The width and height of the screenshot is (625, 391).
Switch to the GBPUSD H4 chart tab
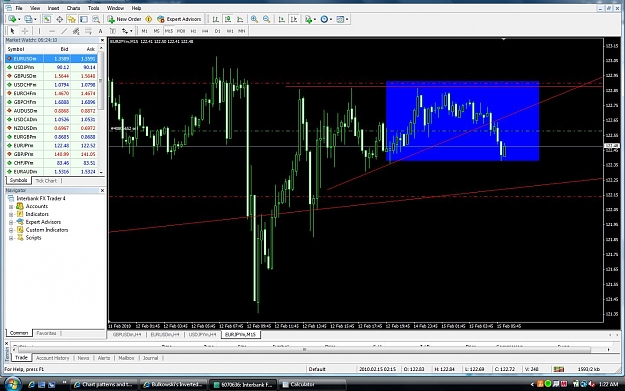pyautogui.click(x=127, y=335)
